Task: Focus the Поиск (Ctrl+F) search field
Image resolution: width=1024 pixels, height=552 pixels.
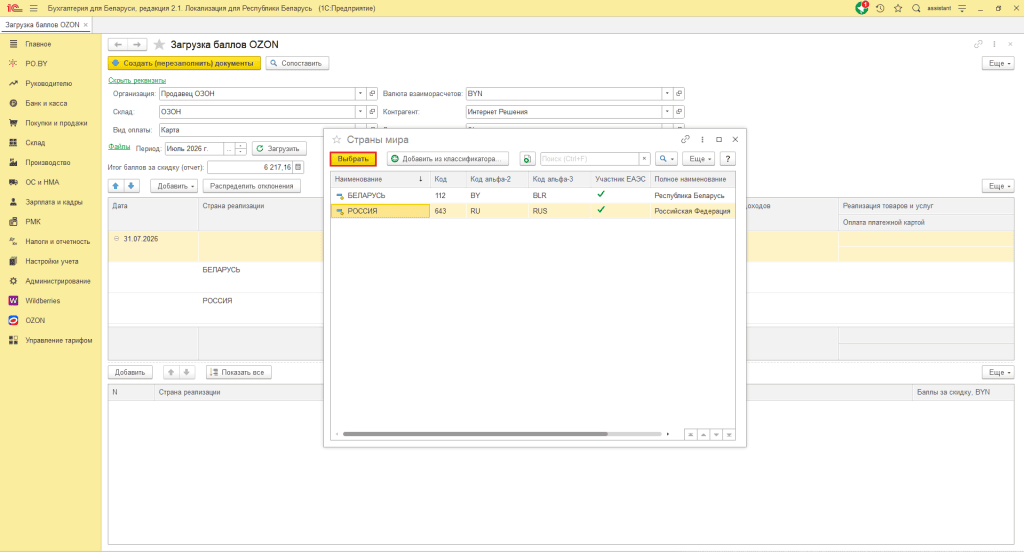Action: click(589, 159)
